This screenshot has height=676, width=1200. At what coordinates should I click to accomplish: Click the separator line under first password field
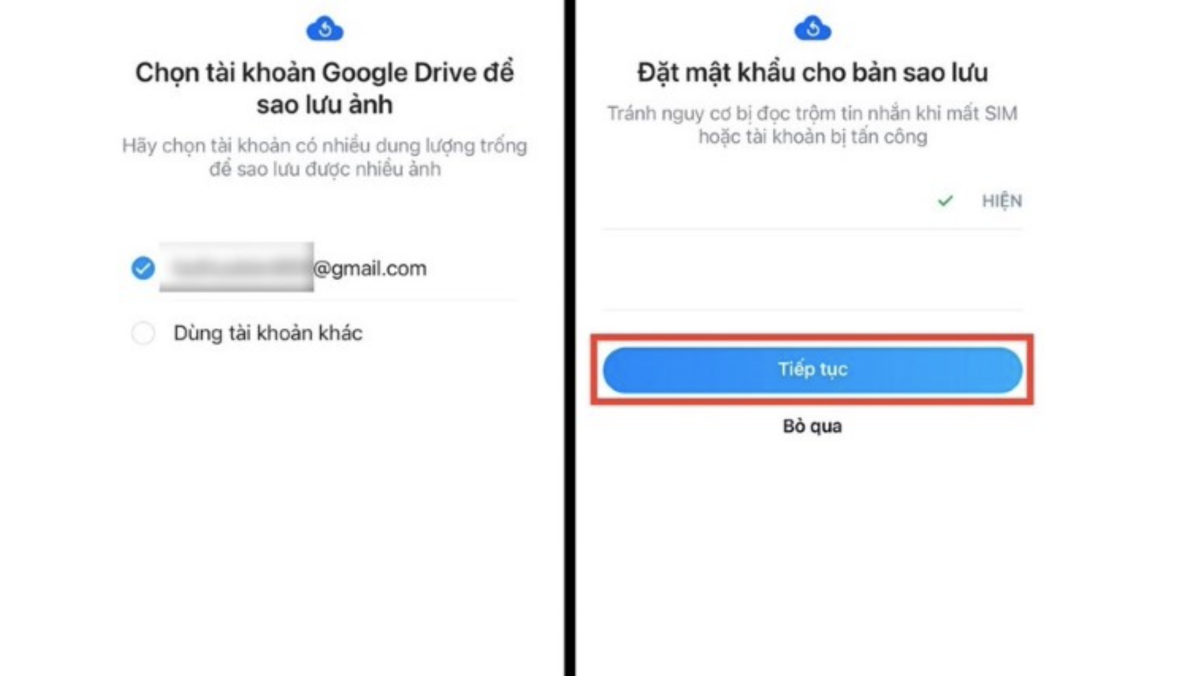click(x=812, y=229)
